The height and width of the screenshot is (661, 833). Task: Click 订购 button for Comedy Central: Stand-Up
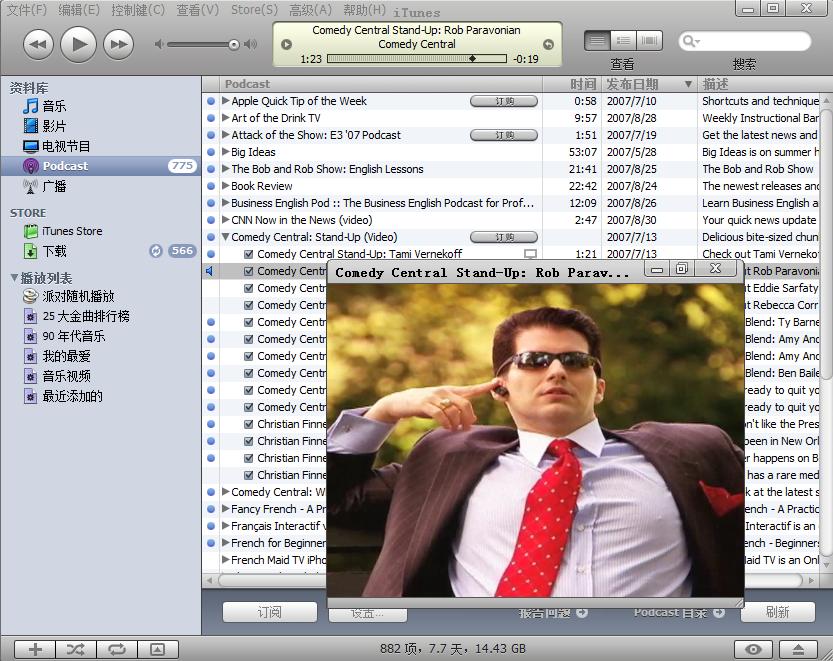pyautogui.click(x=504, y=237)
